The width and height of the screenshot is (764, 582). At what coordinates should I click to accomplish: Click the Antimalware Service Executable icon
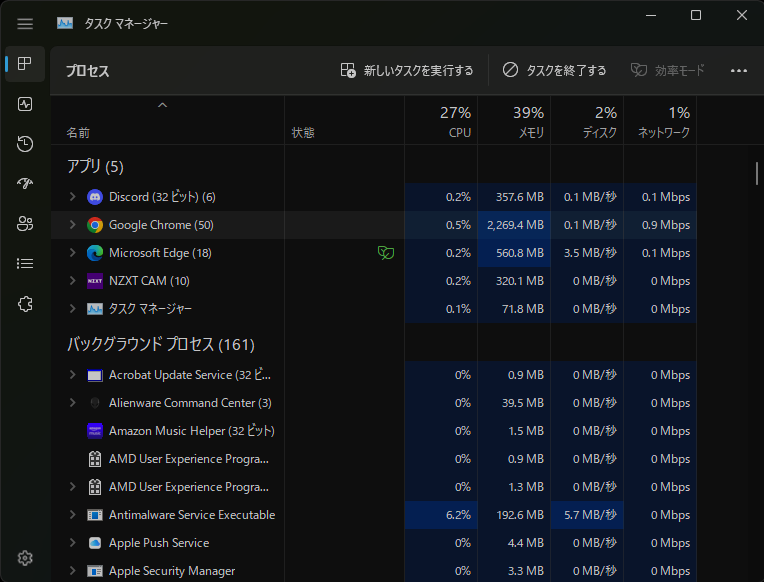tap(95, 515)
